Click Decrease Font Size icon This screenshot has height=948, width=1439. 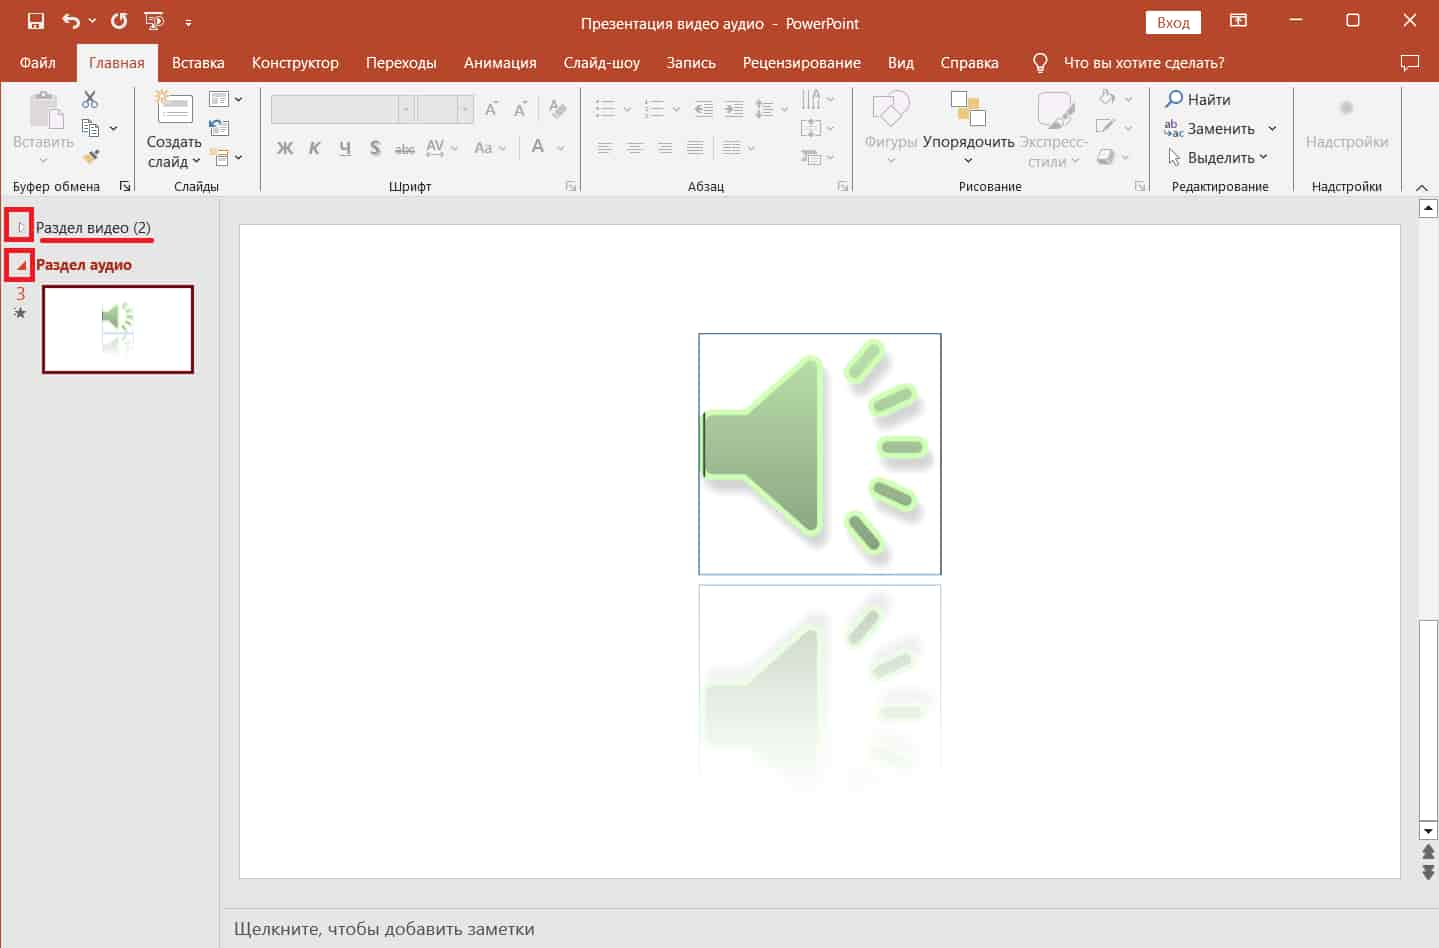tap(520, 108)
